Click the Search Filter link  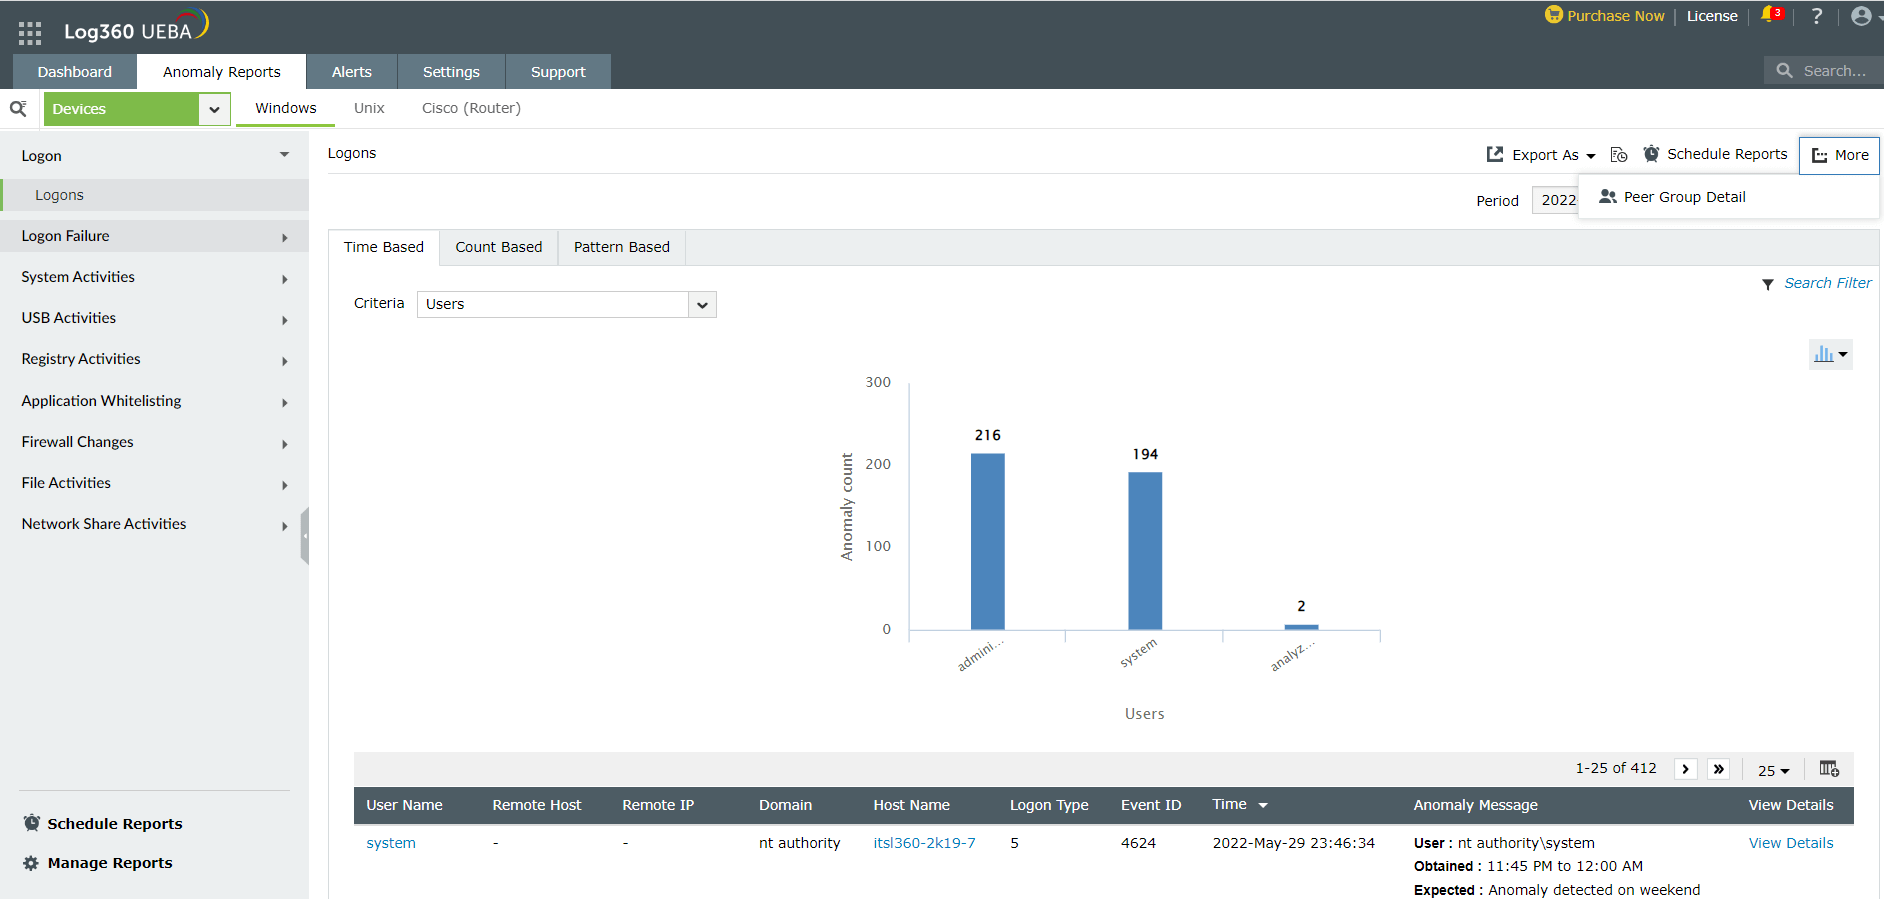(x=1827, y=283)
